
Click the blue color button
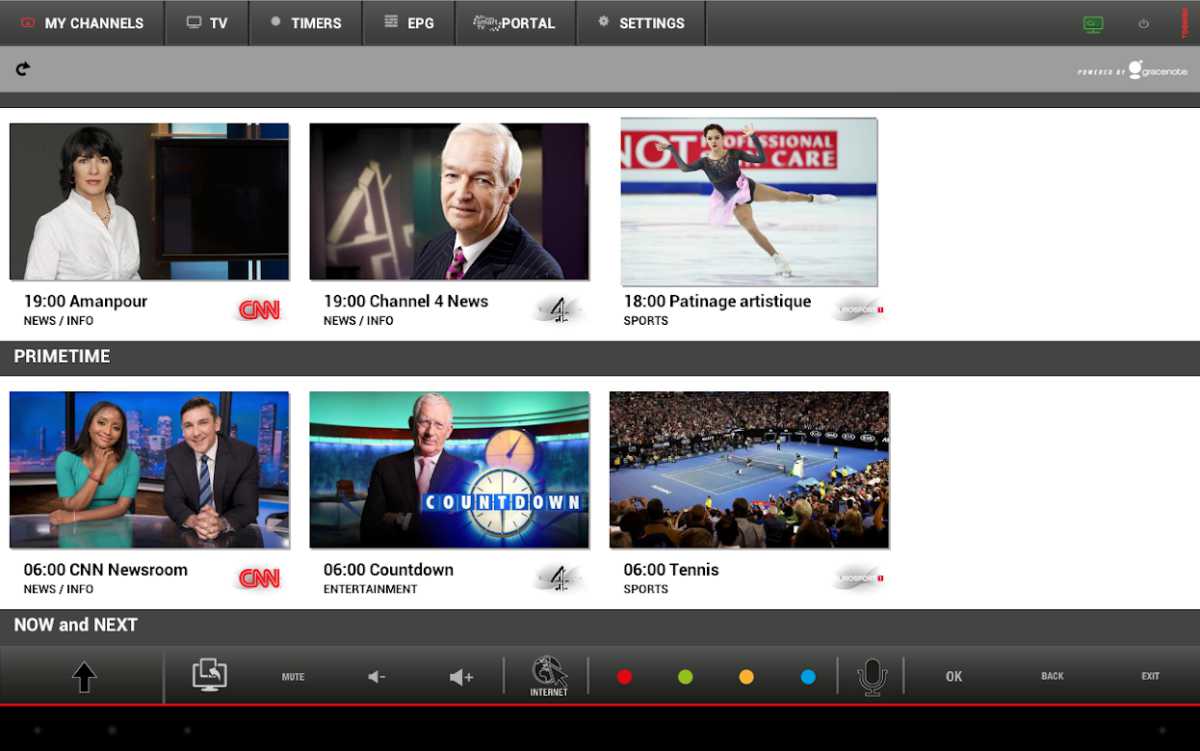pyautogui.click(x=808, y=677)
